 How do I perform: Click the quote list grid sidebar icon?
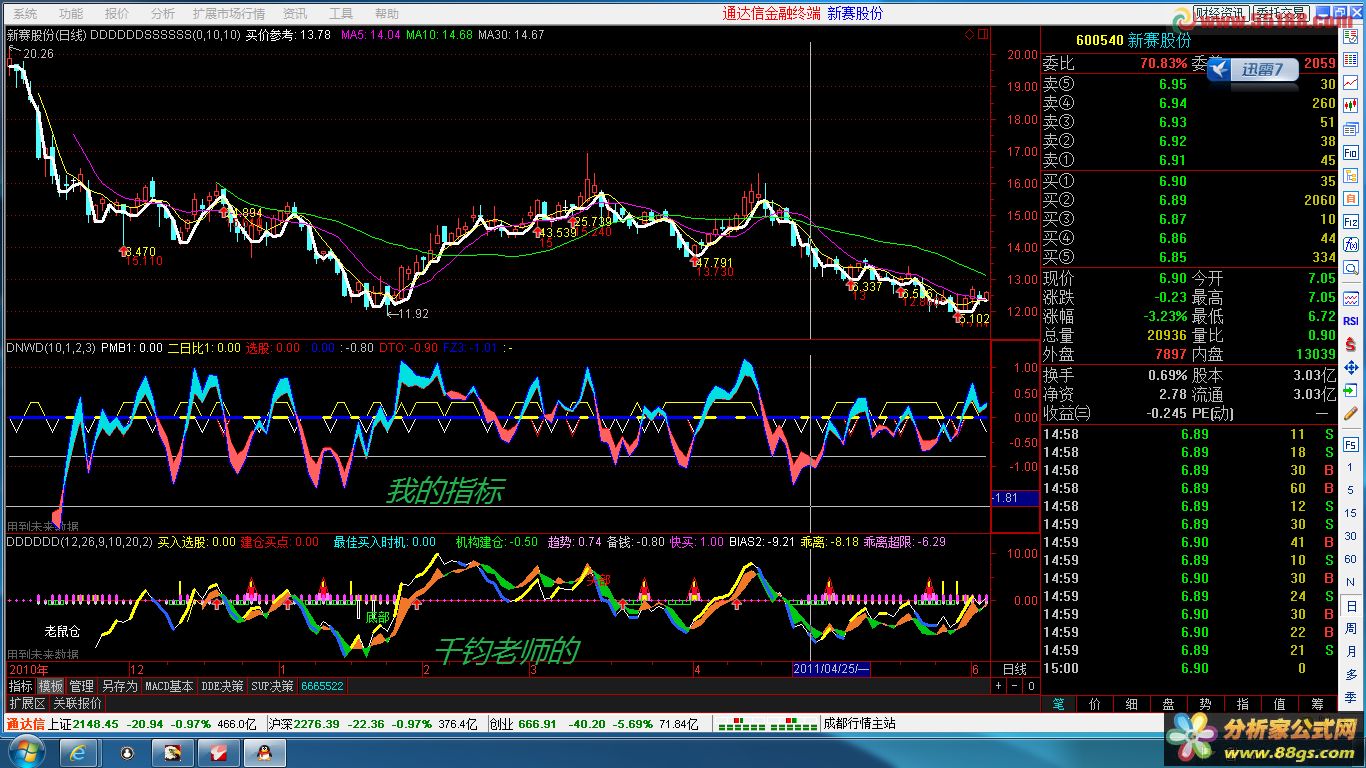click(x=1351, y=59)
